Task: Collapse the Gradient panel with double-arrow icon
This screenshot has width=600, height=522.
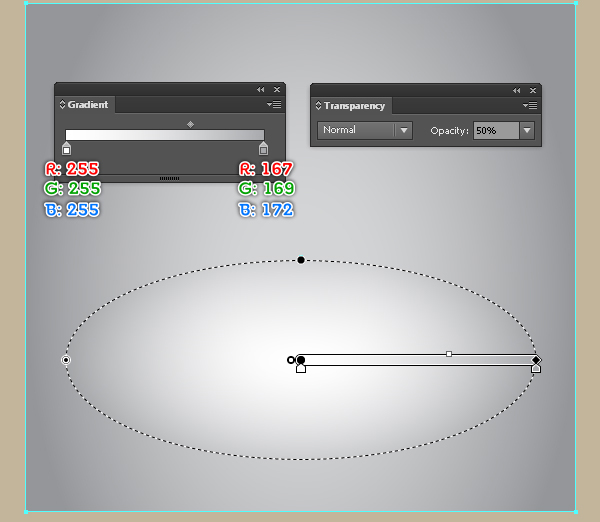Action: click(x=261, y=90)
